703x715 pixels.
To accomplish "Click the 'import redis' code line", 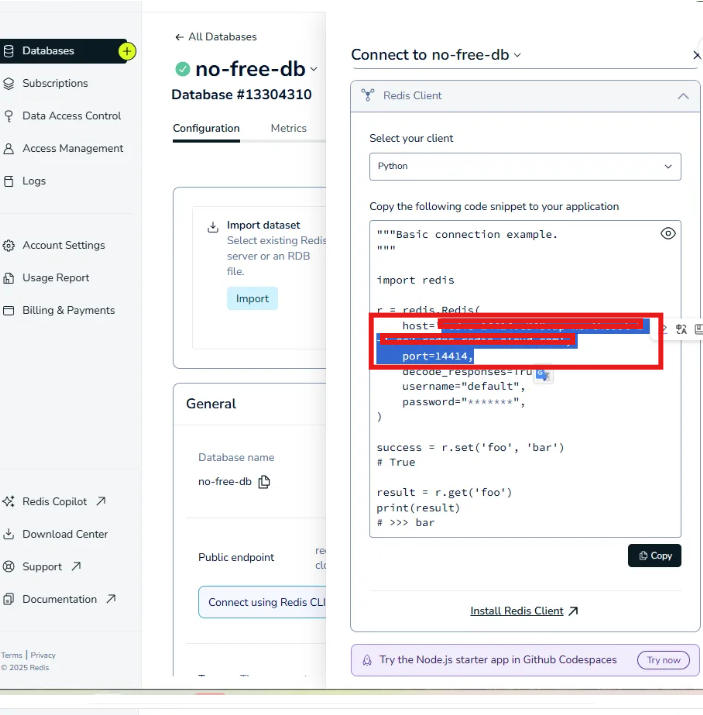I will [x=415, y=280].
